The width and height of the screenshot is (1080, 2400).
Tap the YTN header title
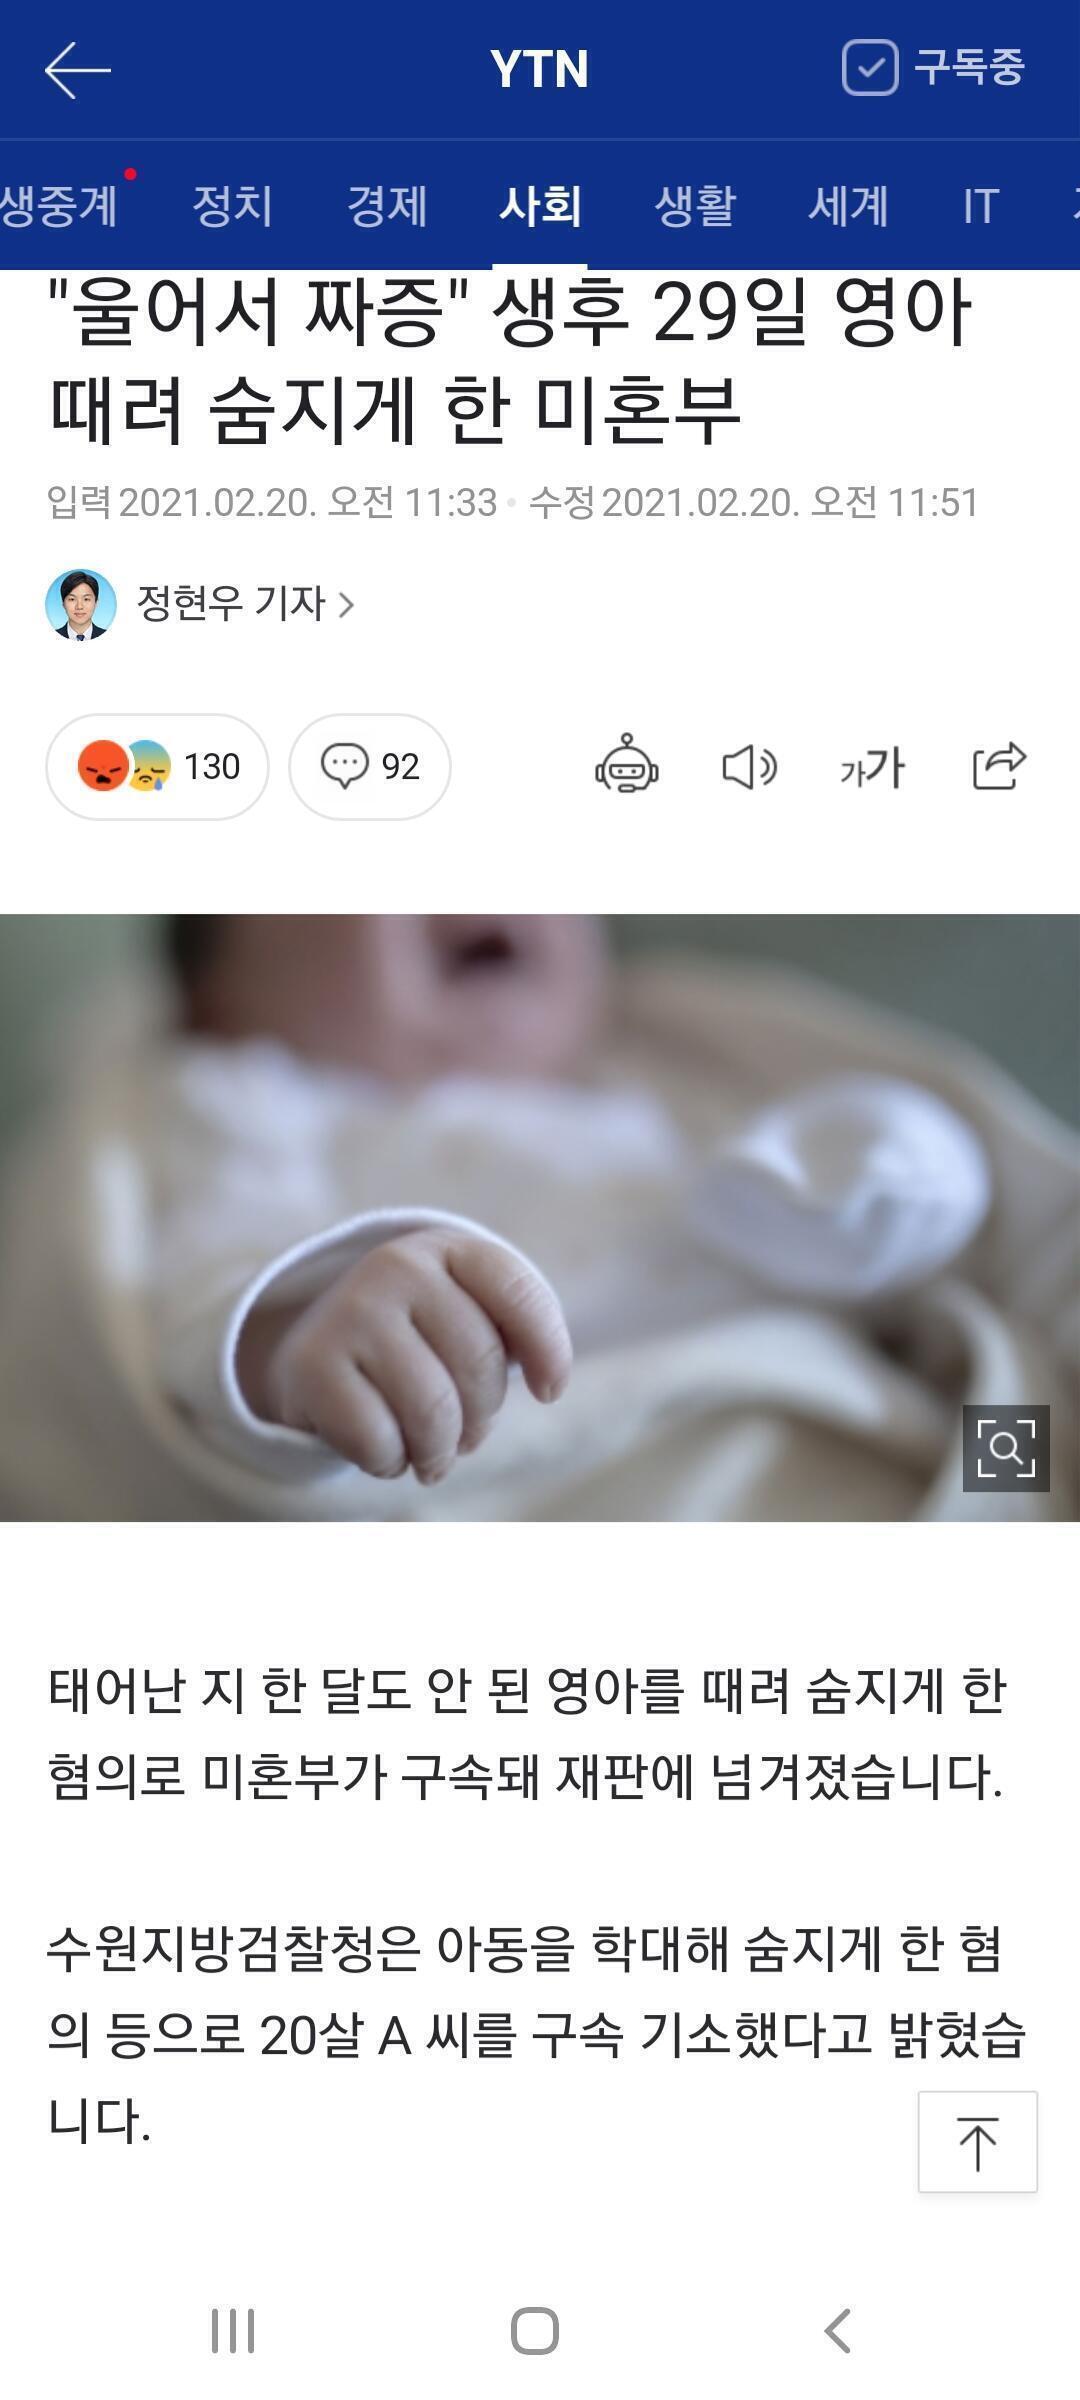(539, 69)
